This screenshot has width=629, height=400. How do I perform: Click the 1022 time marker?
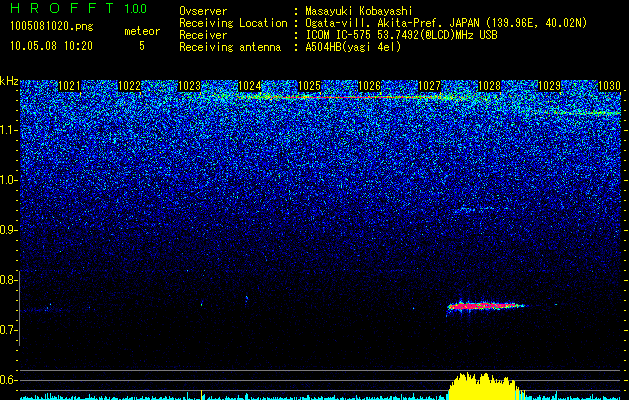point(130,86)
